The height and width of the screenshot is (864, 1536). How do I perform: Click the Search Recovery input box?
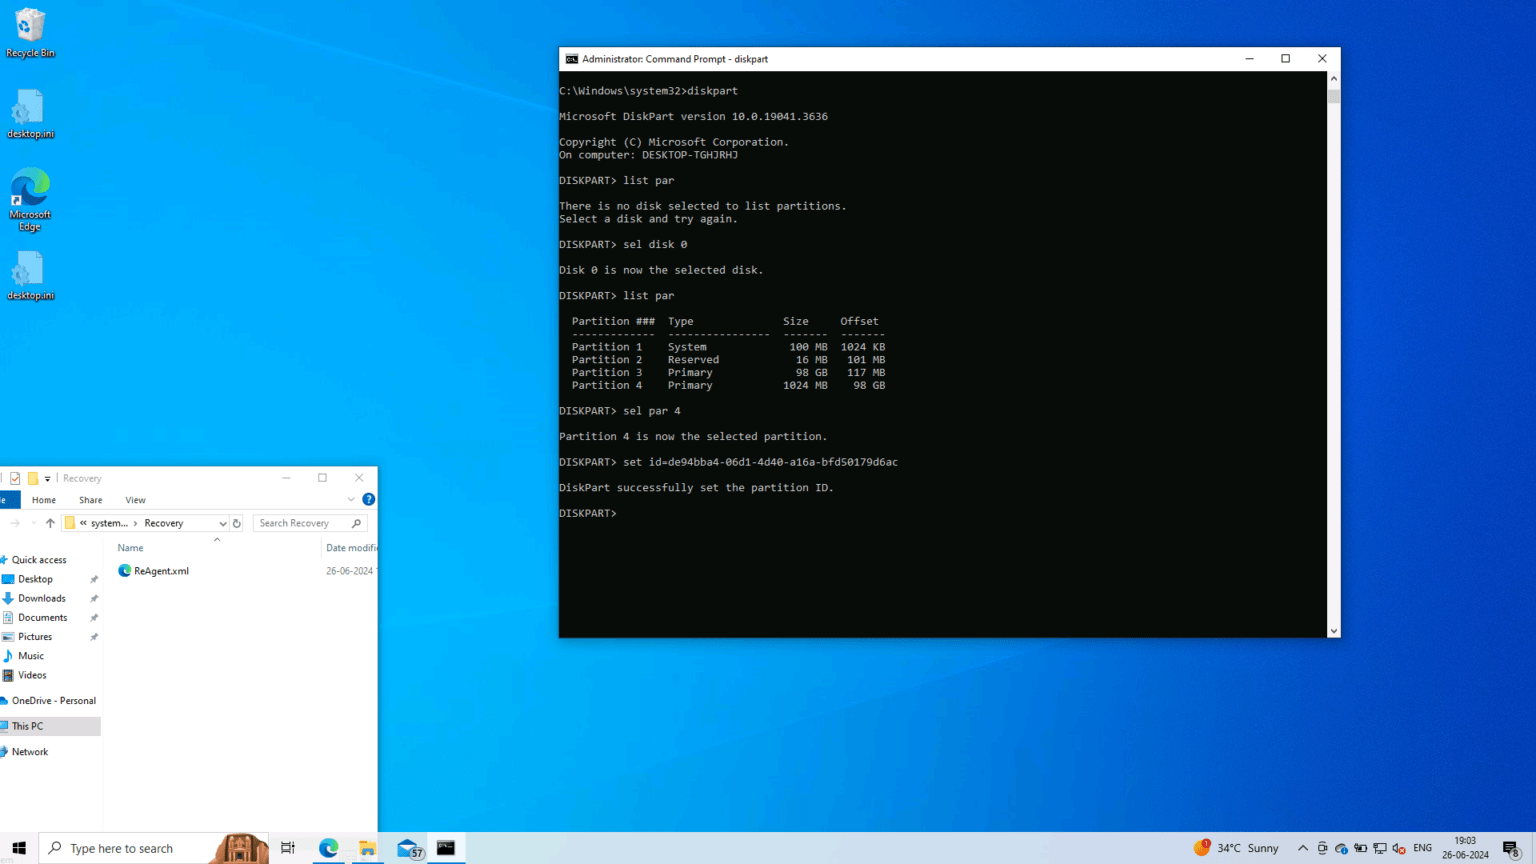point(298,522)
